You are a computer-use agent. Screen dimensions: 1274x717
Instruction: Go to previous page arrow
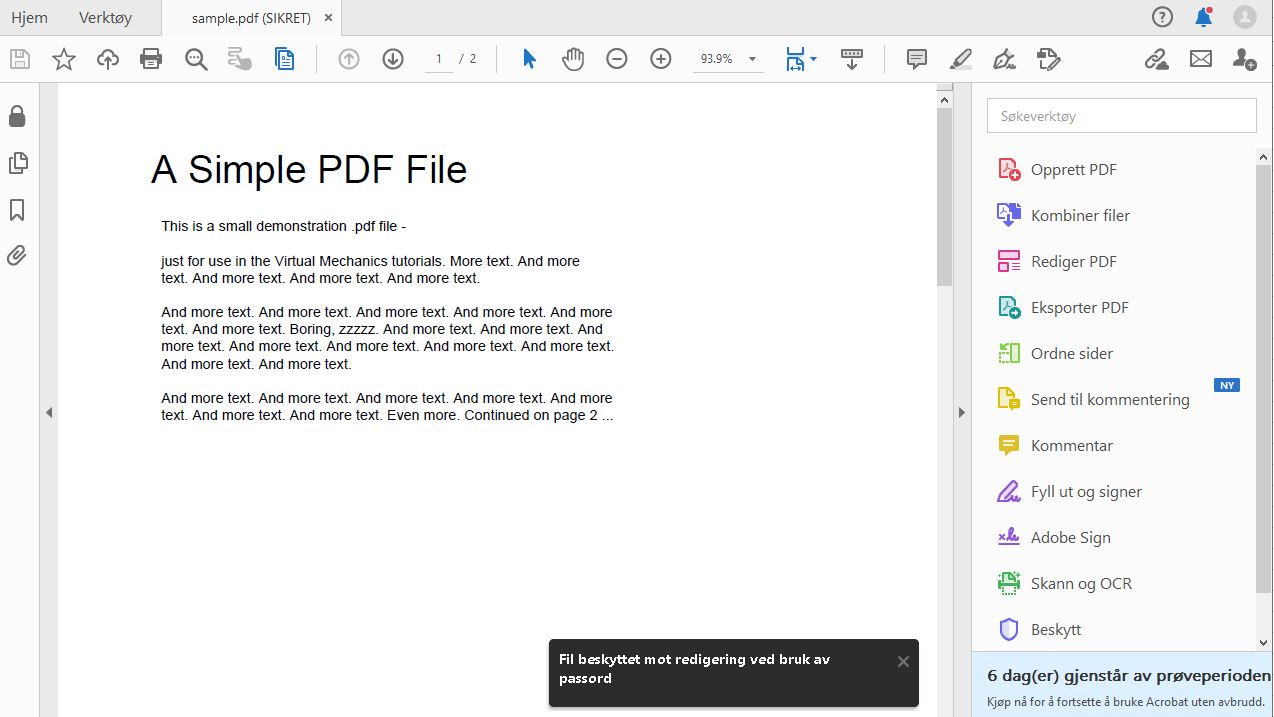(x=349, y=59)
